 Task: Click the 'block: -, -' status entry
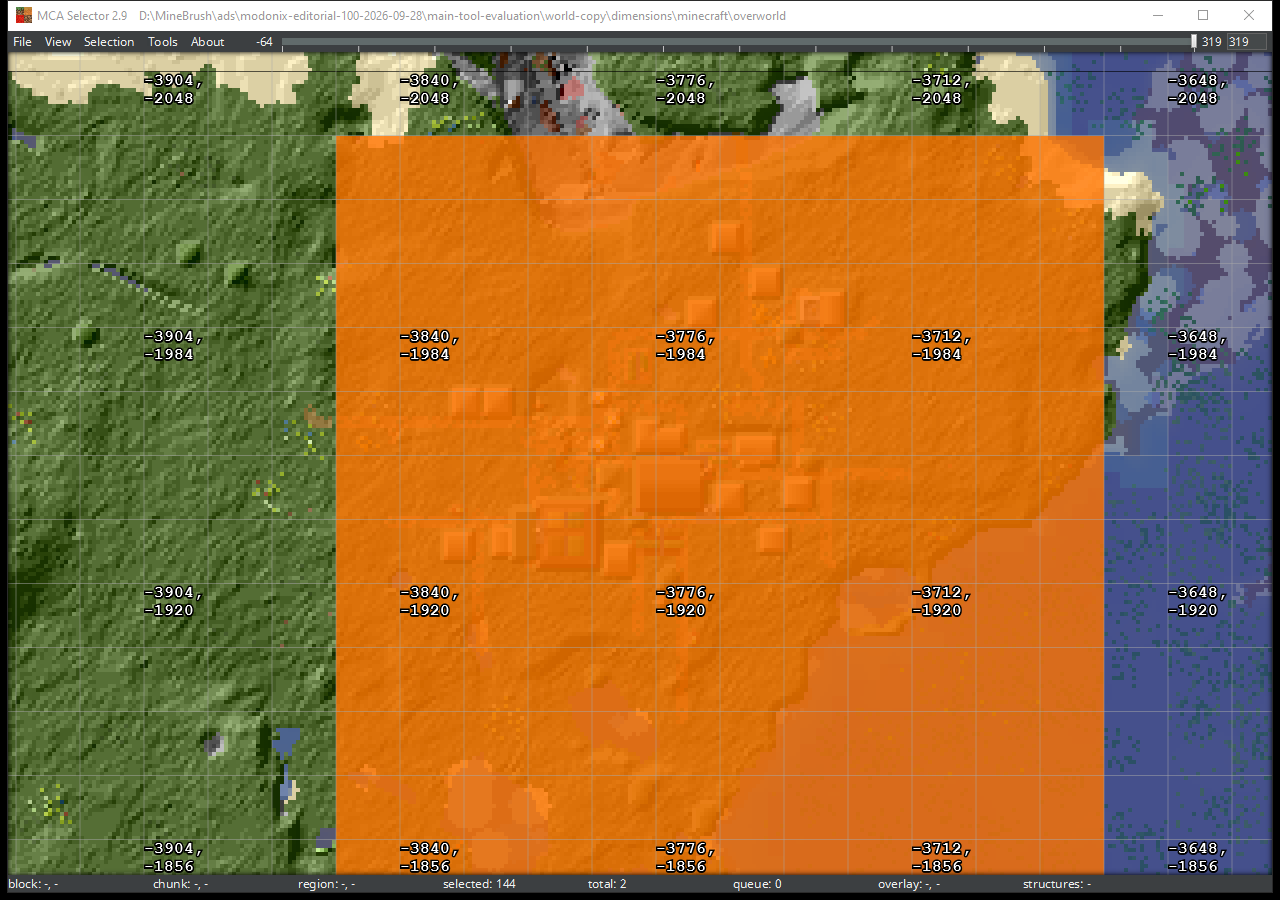33,884
